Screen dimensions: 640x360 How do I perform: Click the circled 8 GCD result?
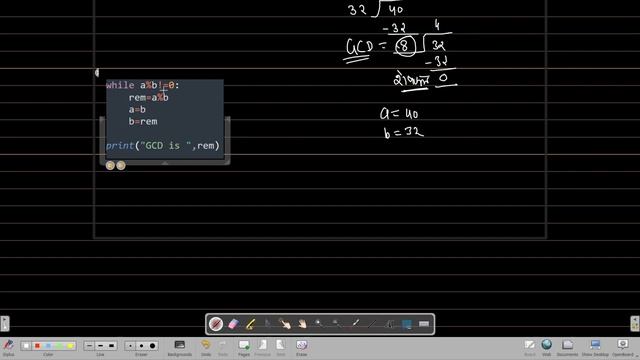pyautogui.click(x=405, y=46)
